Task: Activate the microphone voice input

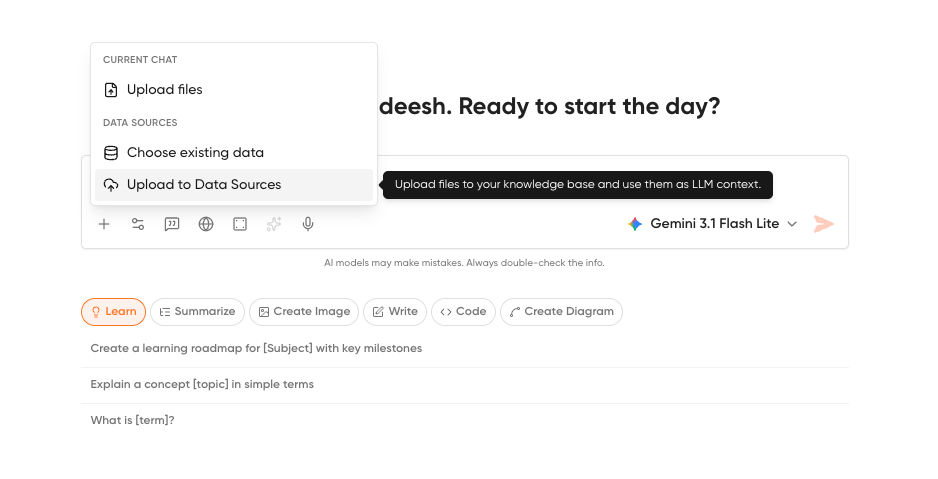Action: click(x=308, y=224)
